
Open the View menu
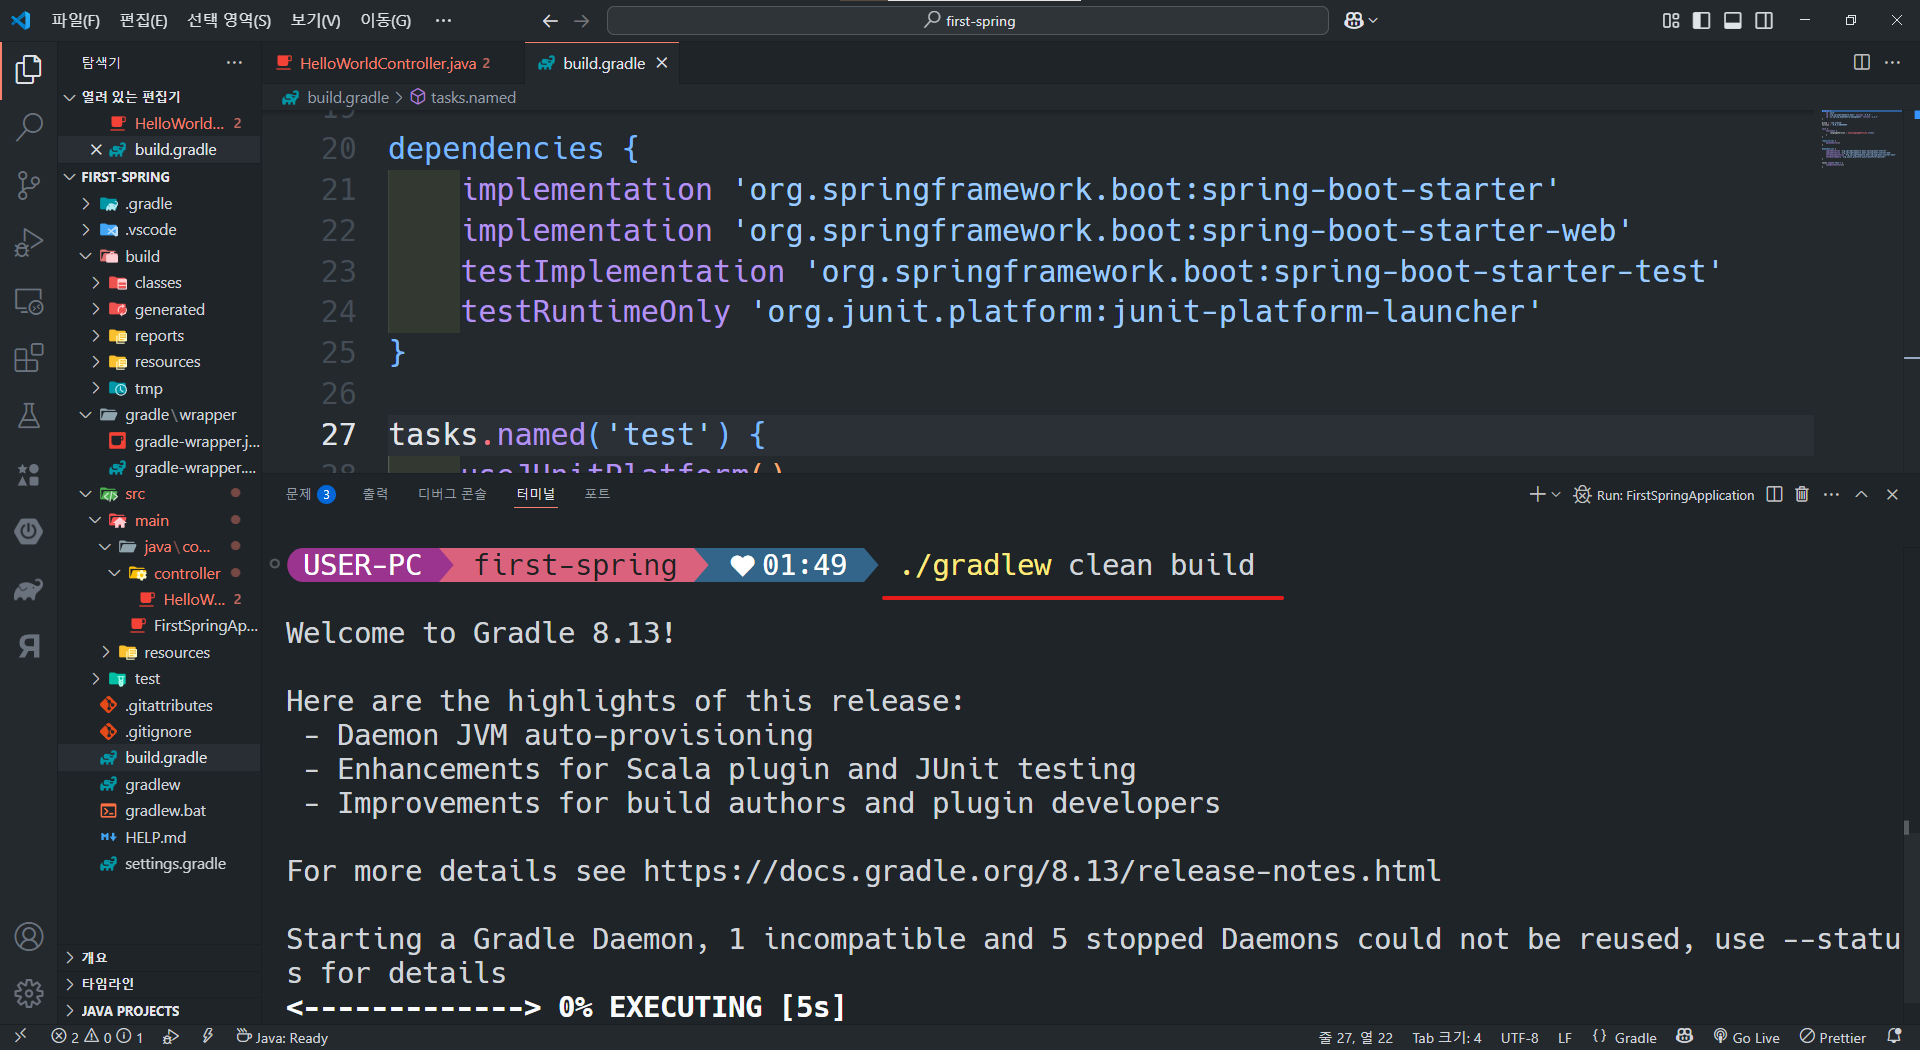click(x=315, y=20)
